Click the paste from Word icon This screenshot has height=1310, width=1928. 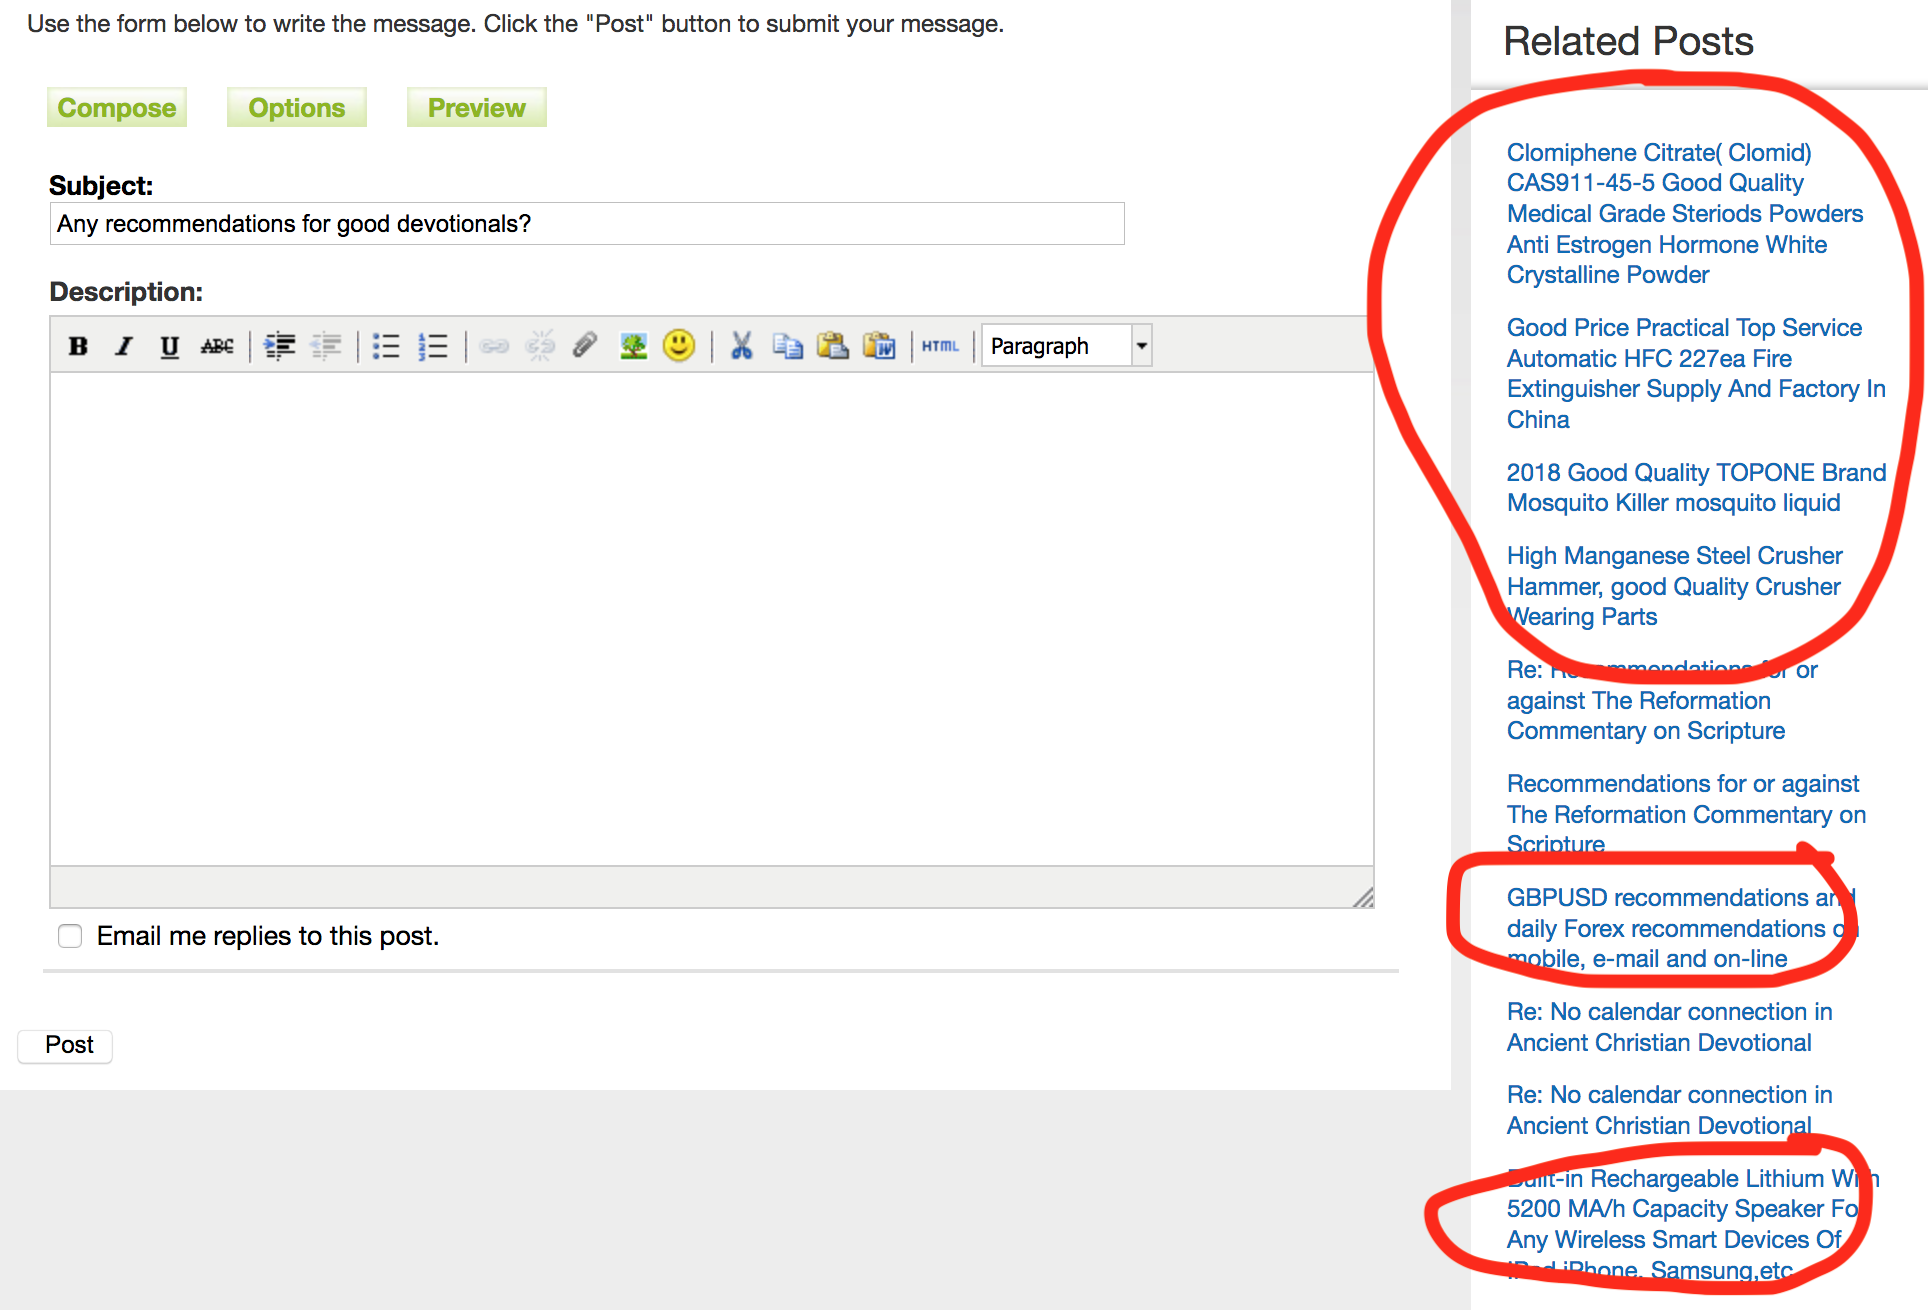point(879,346)
